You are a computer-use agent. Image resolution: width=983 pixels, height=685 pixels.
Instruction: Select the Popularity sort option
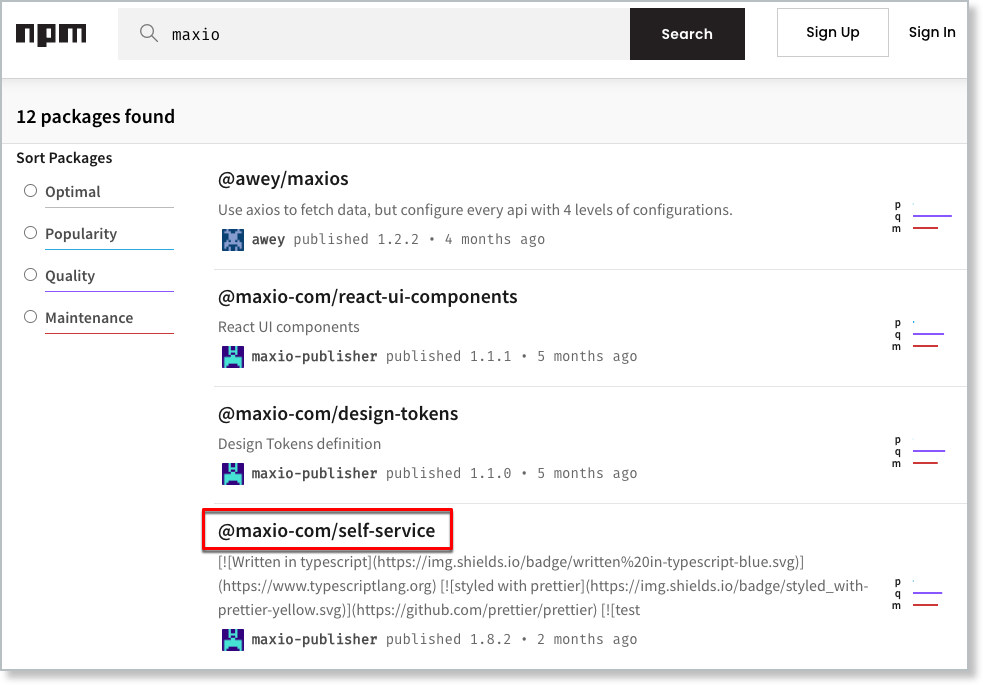coord(31,233)
